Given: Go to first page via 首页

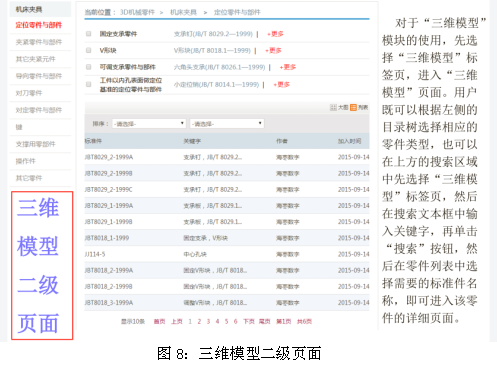Looking at the screenshot, I should click(x=159, y=321).
